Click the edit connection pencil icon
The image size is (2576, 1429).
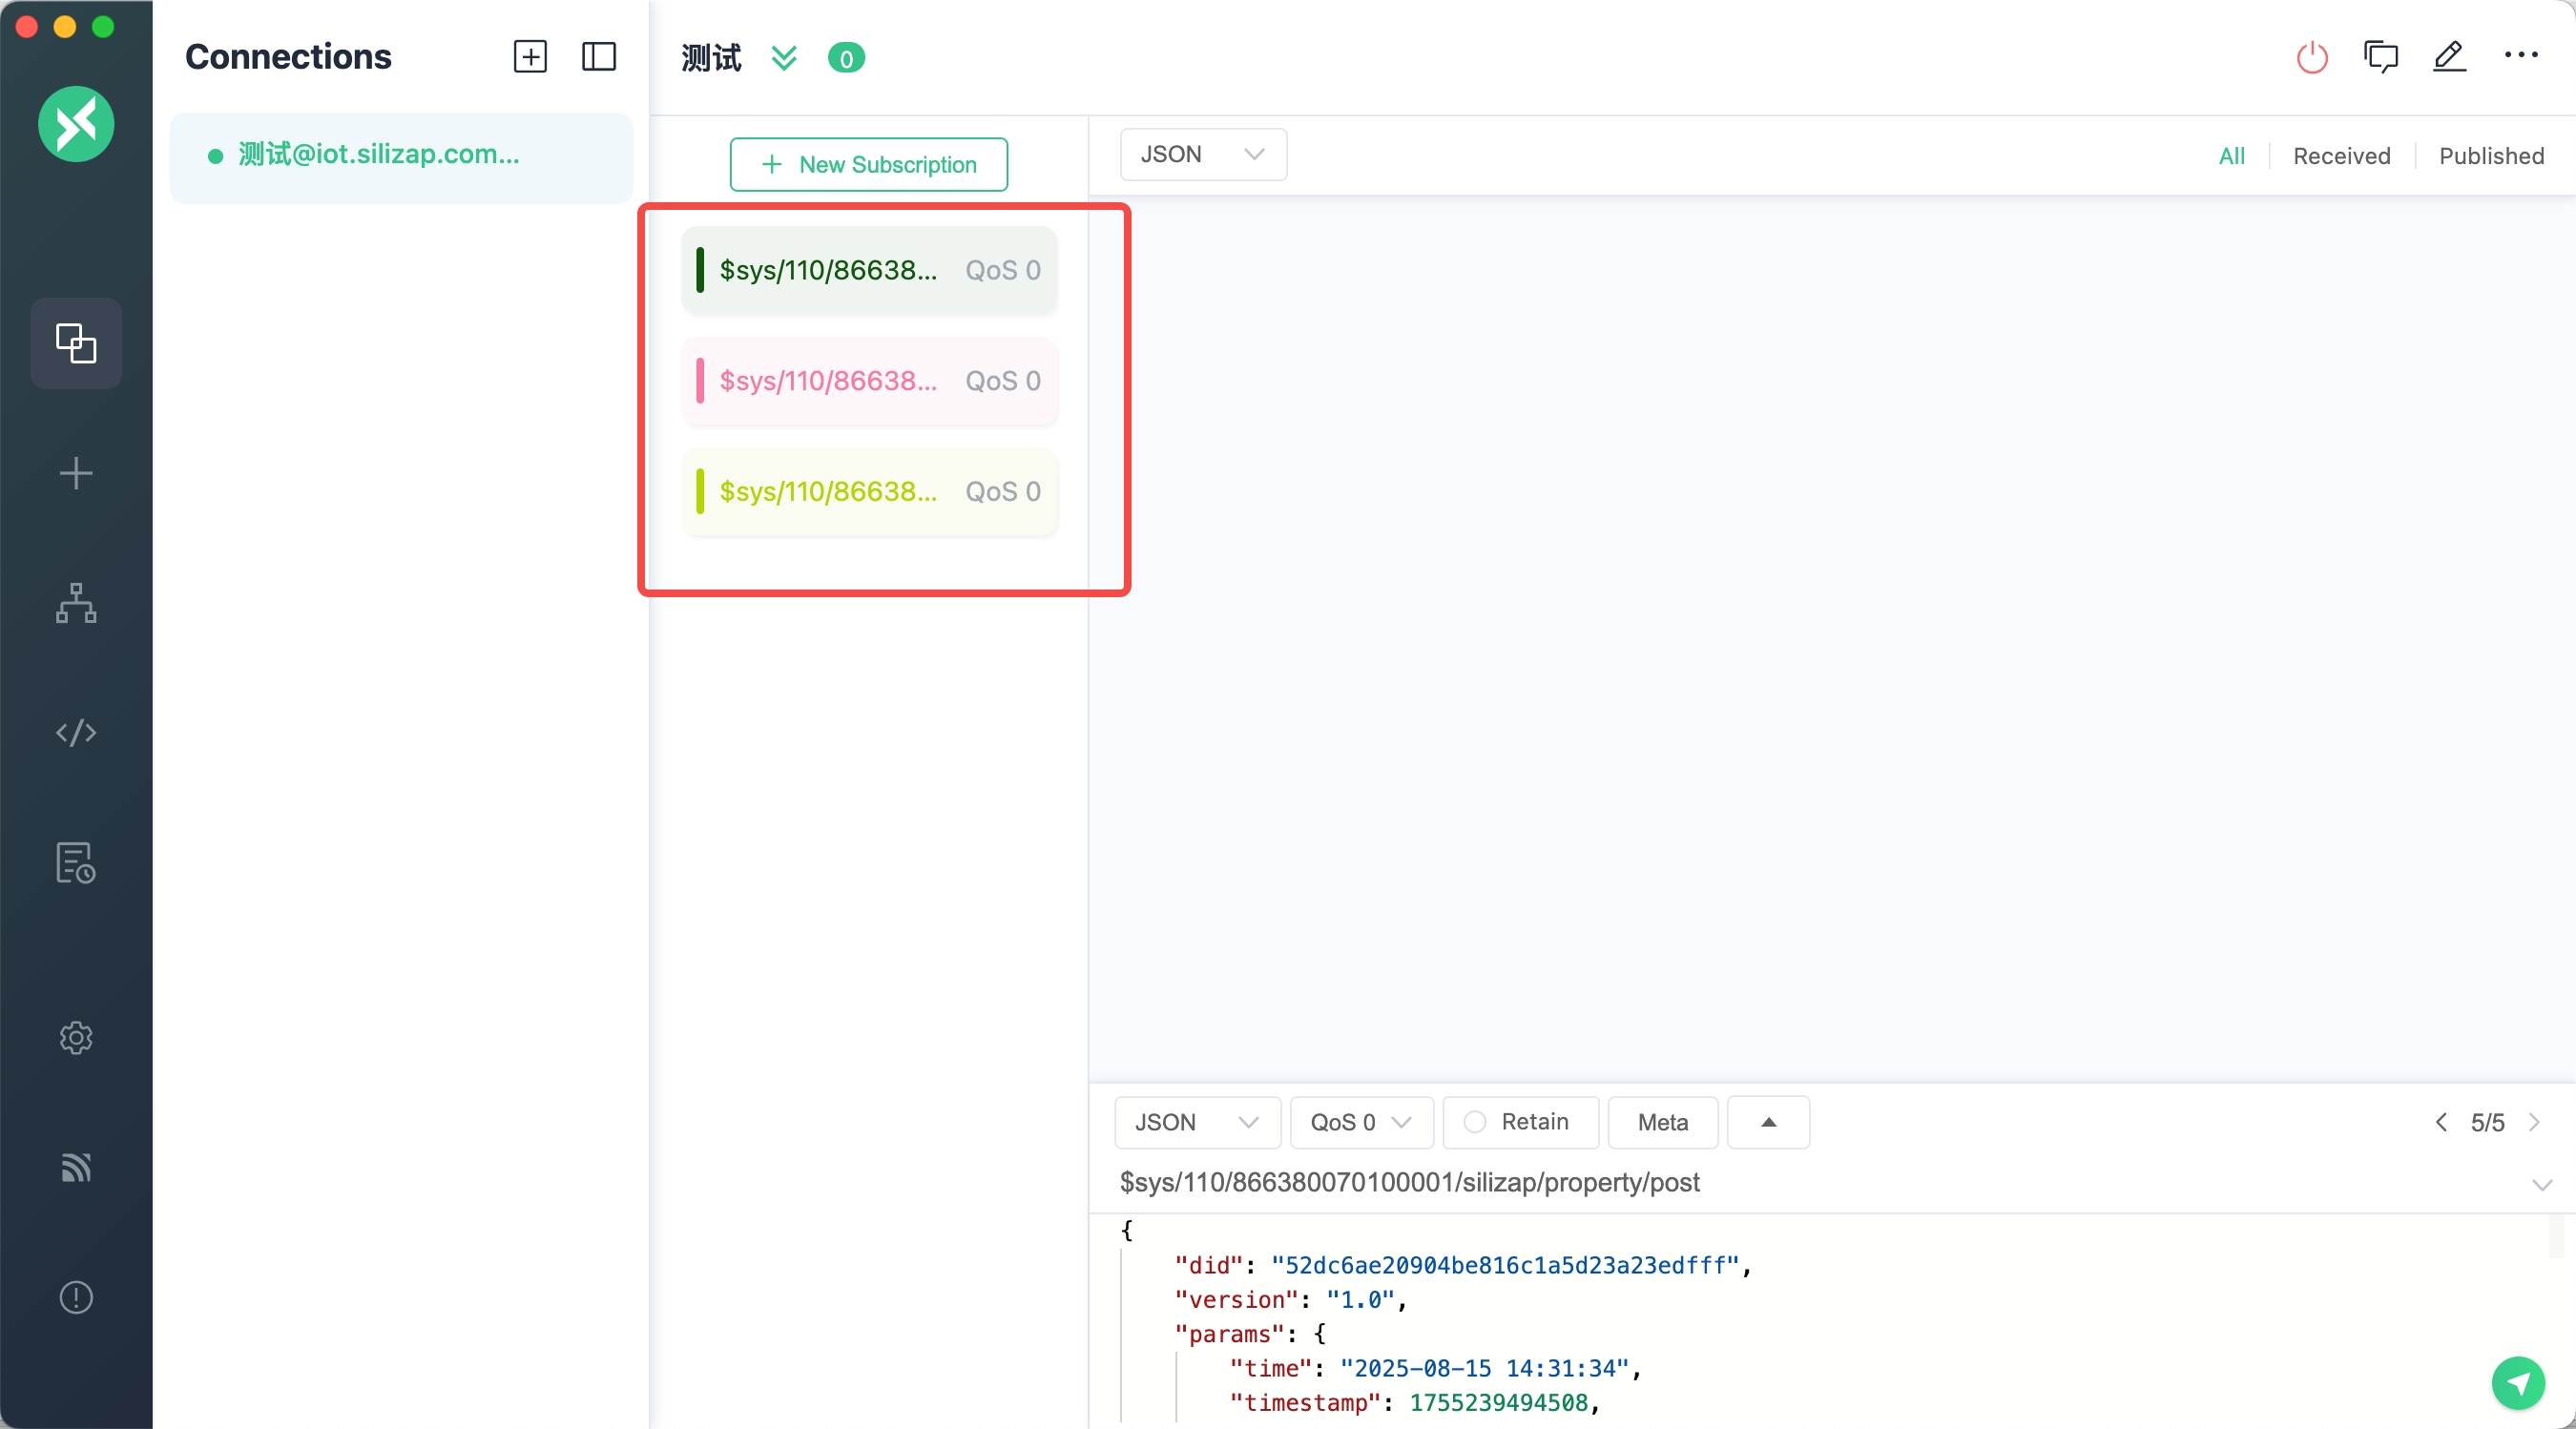pyautogui.click(x=2449, y=57)
